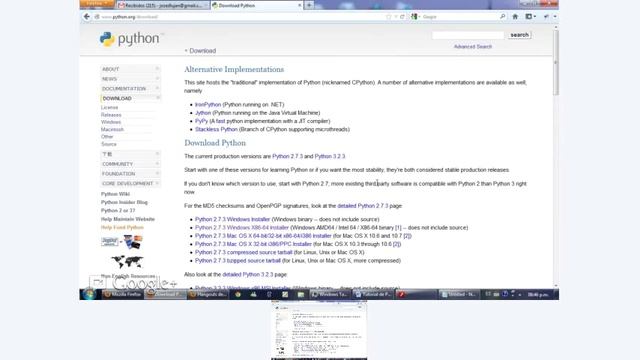Image resolution: width=640 pixels, height=360 pixels.
Task: Open COMMUNITY in the sidebar menu
Action: click(x=130, y=164)
